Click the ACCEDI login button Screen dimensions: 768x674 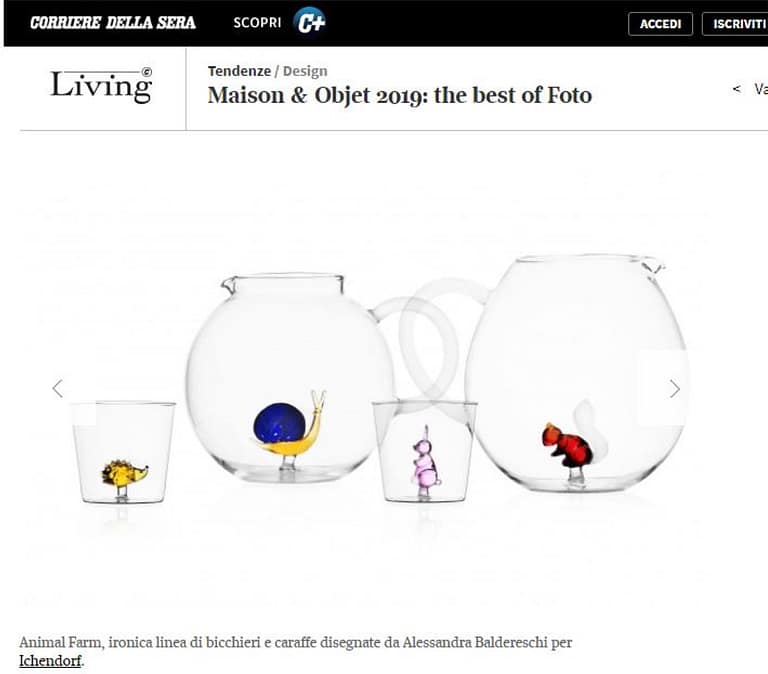click(x=660, y=24)
